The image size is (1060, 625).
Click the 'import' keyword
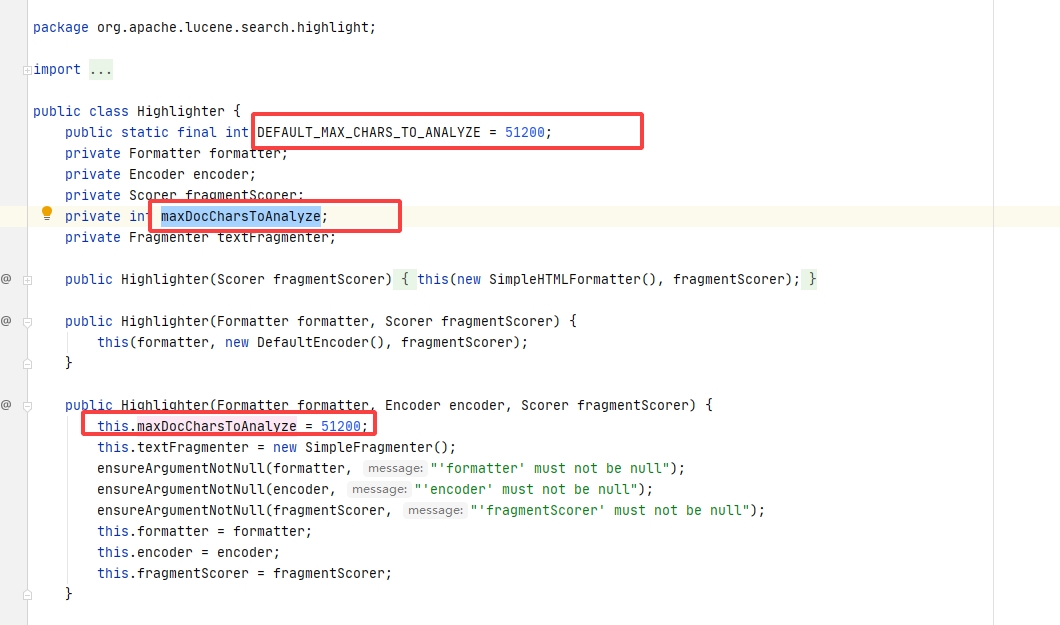[57, 70]
